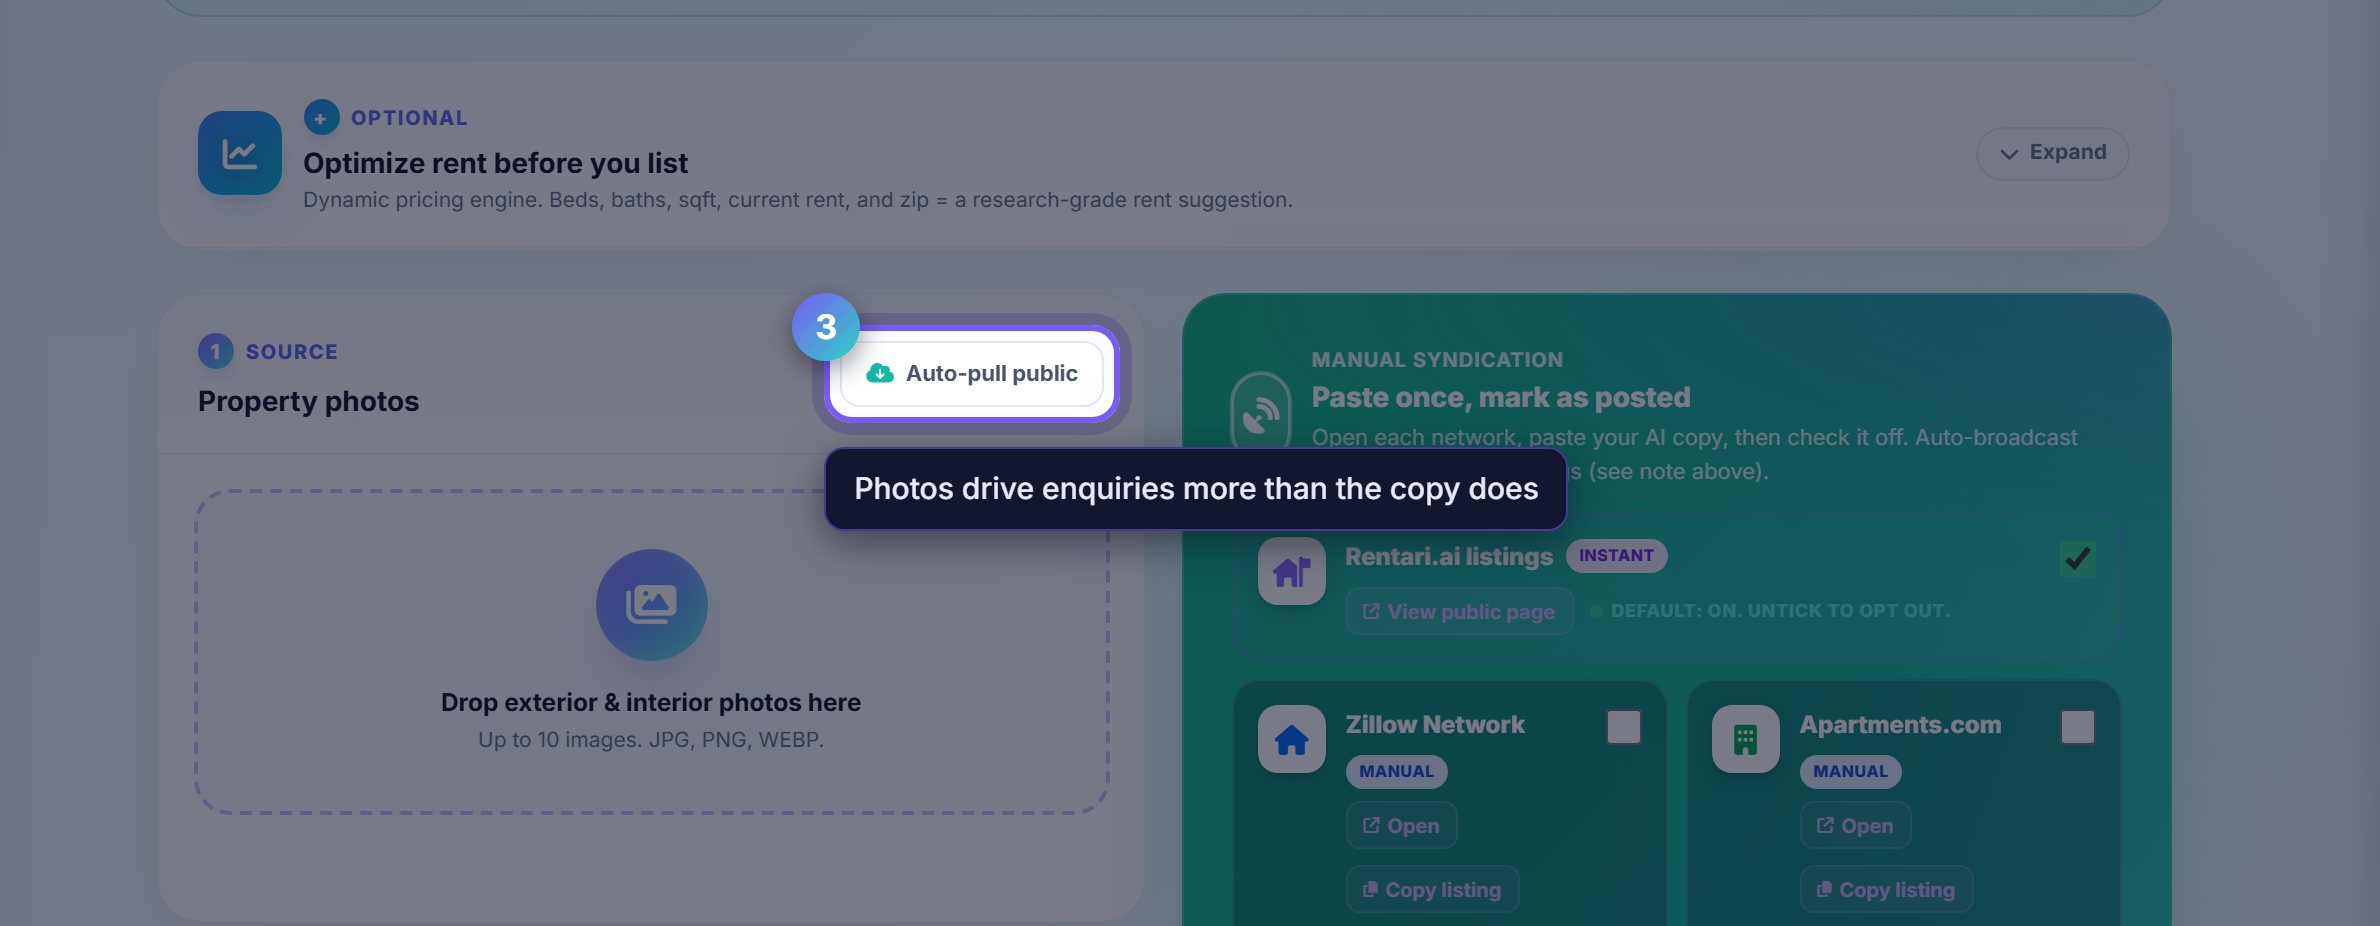Click Copy listing under Zillow Network
The height and width of the screenshot is (926, 2380).
[1432, 890]
